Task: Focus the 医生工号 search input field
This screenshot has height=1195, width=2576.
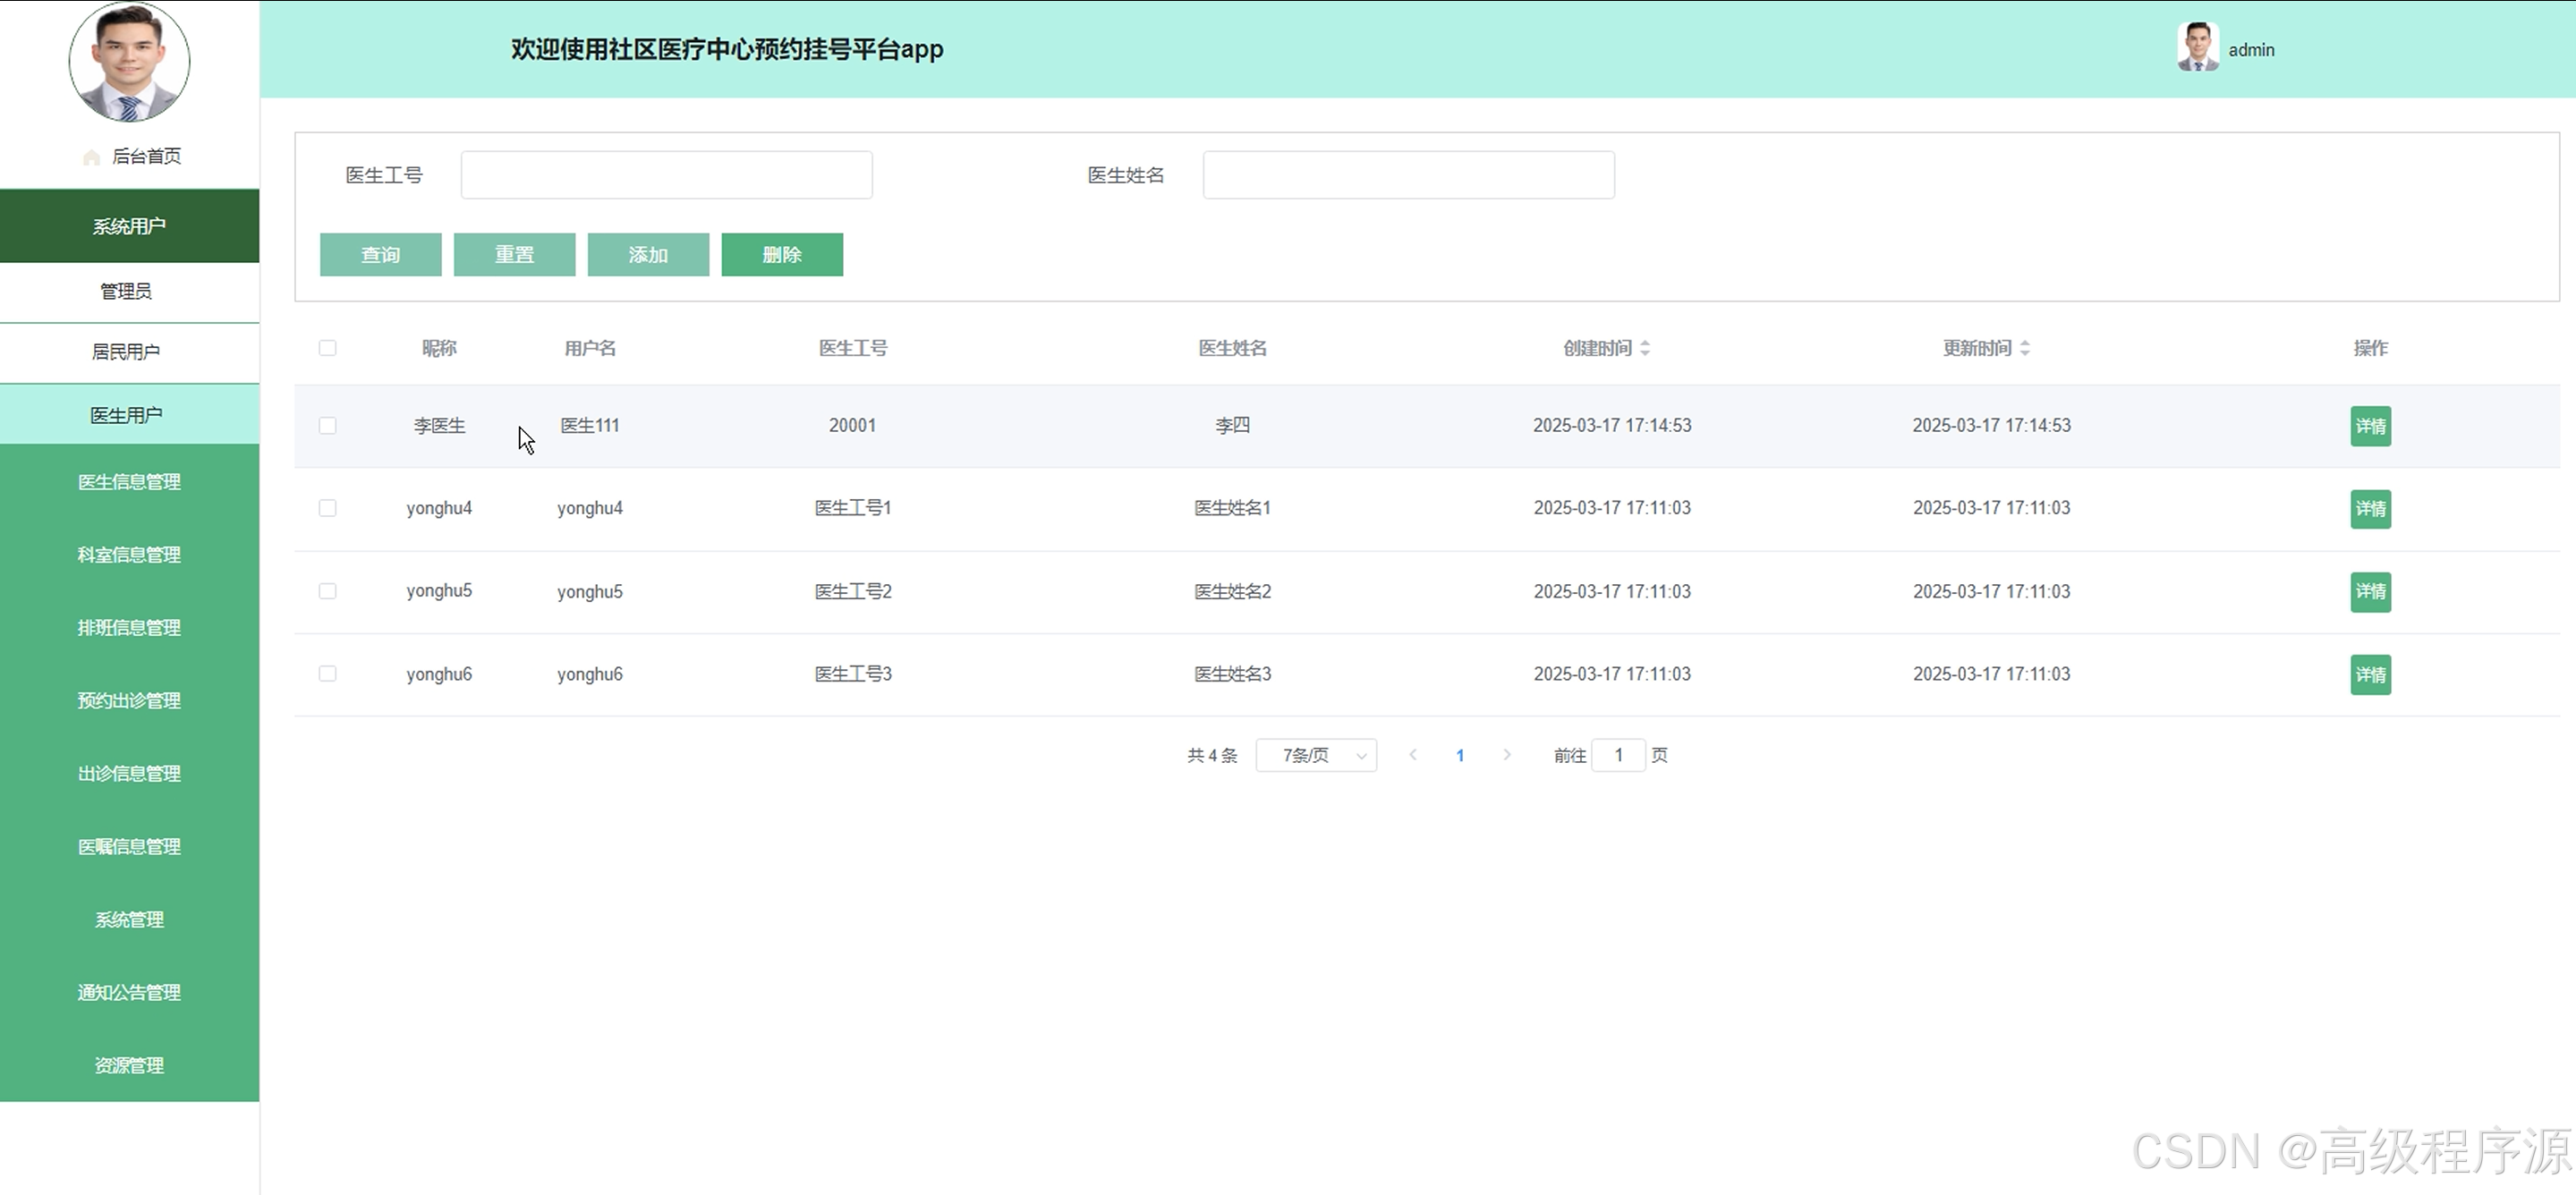Action: tap(666, 175)
